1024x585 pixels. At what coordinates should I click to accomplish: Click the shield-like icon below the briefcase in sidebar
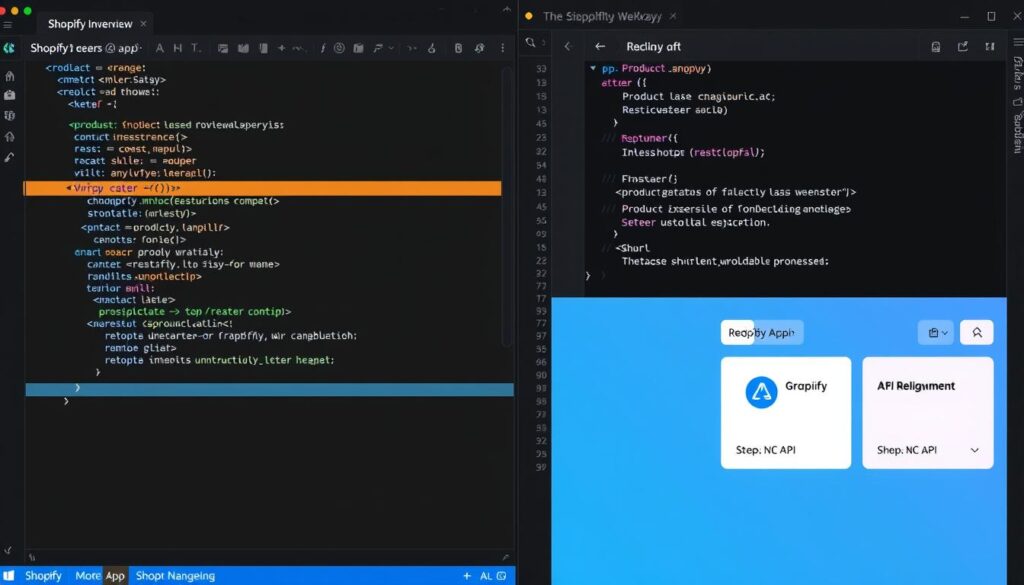pyautogui.click(x=9, y=116)
